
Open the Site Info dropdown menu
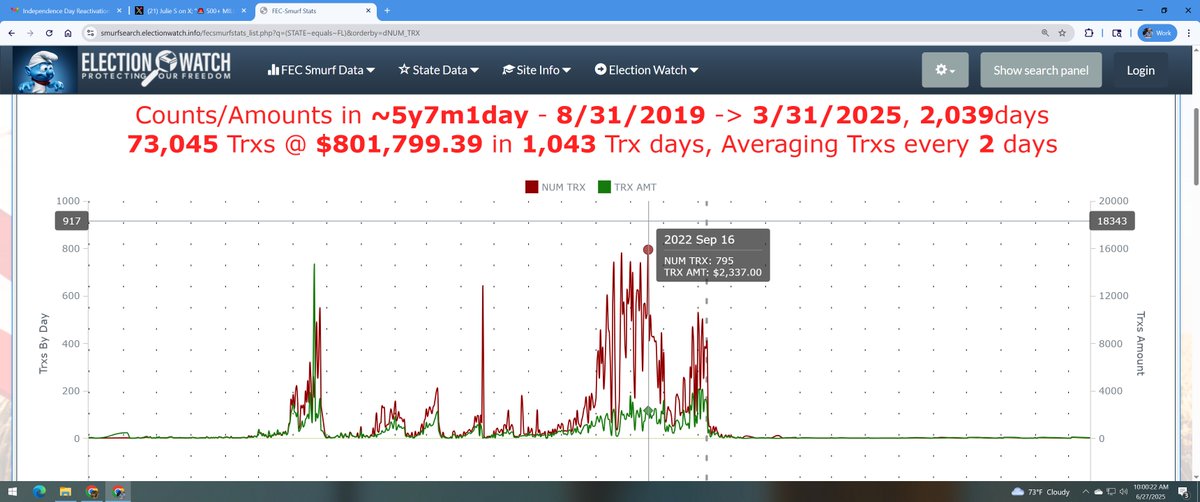pyautogui.click(x=536, y=70)
